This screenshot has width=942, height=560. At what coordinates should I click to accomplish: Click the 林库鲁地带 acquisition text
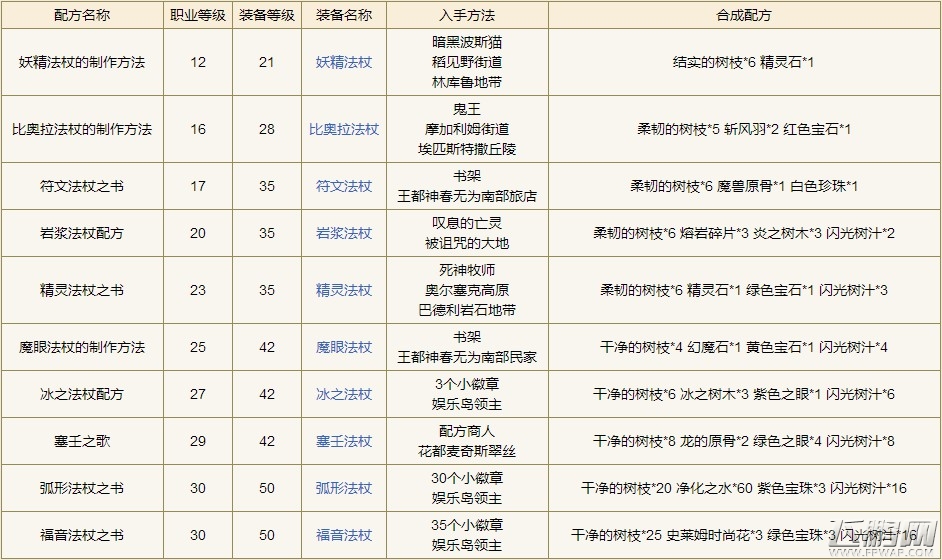[x=467, y=82]
